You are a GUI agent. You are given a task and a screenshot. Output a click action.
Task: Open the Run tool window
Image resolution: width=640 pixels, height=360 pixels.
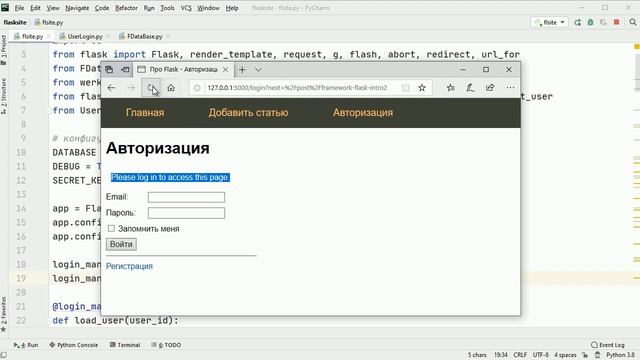pos(26,345)
